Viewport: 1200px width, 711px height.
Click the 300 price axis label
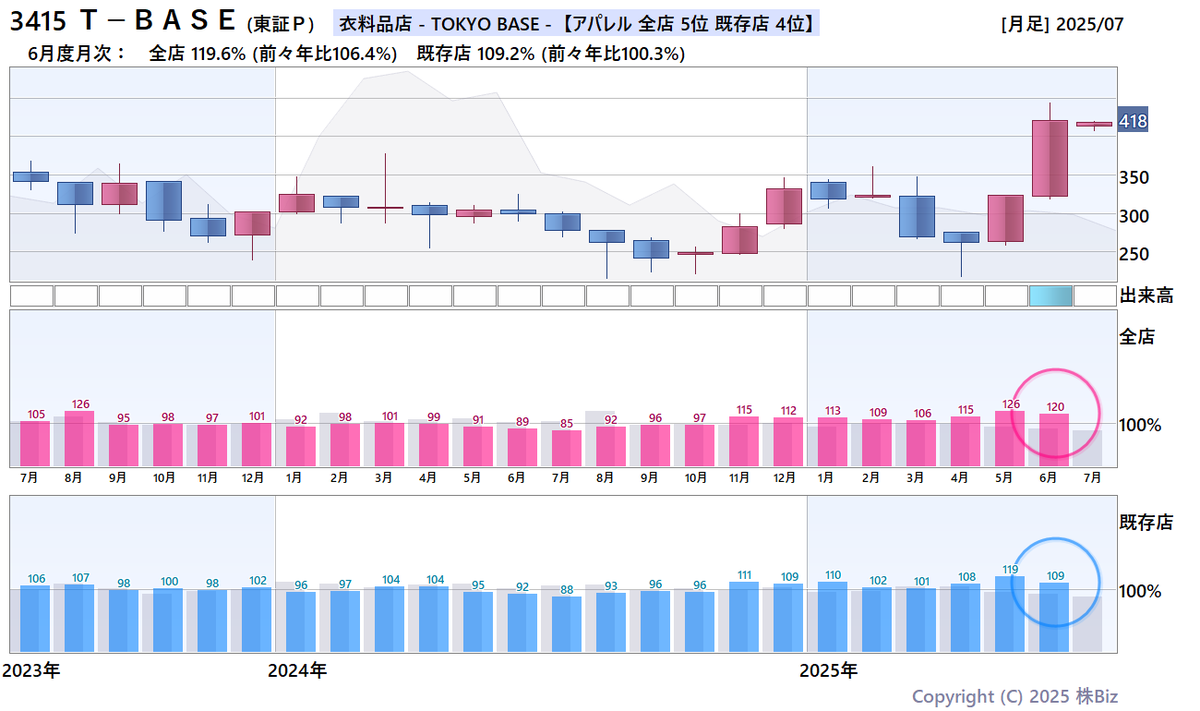pyautogui.click(x=1133, y=216)
